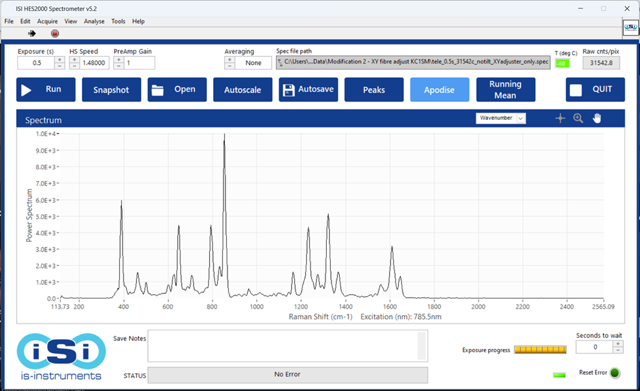The image size is (640, 391).
Task: Toggle the Running Mean button
Action: coord(505,90)
